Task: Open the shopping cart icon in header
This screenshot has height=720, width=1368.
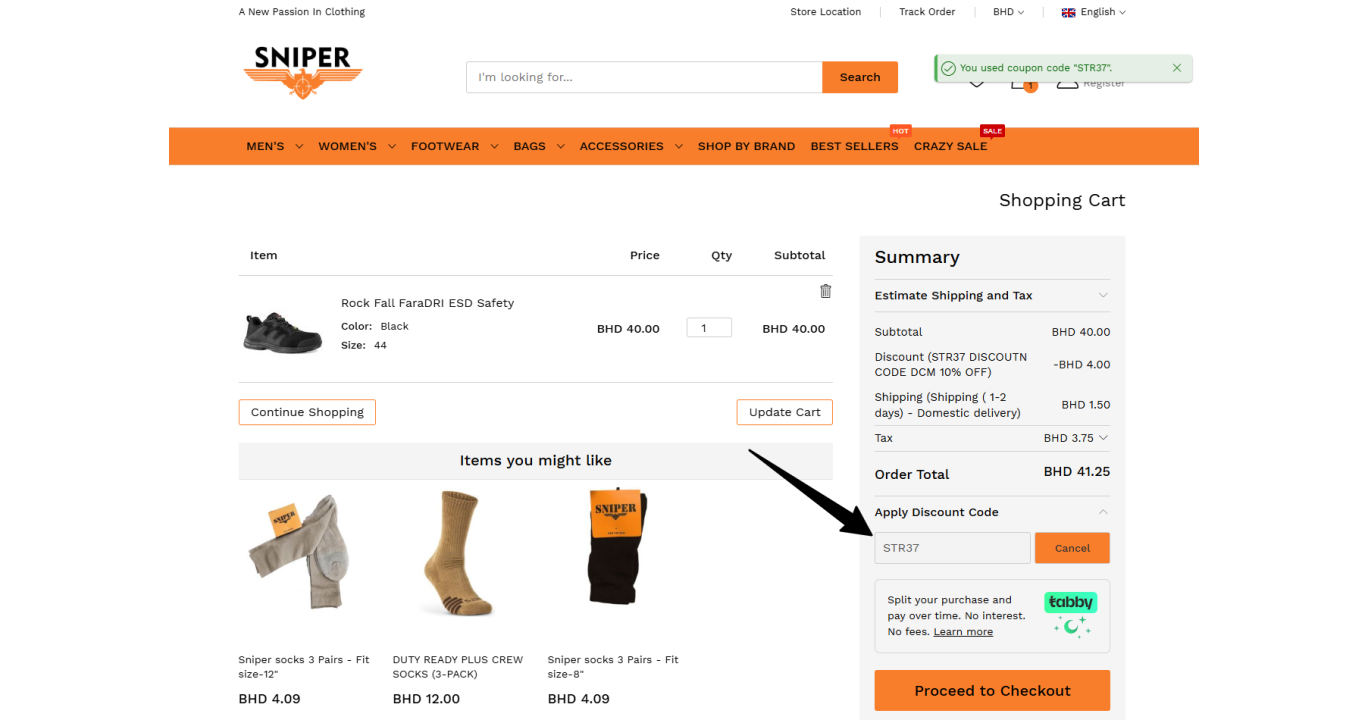Action: 1021,83
